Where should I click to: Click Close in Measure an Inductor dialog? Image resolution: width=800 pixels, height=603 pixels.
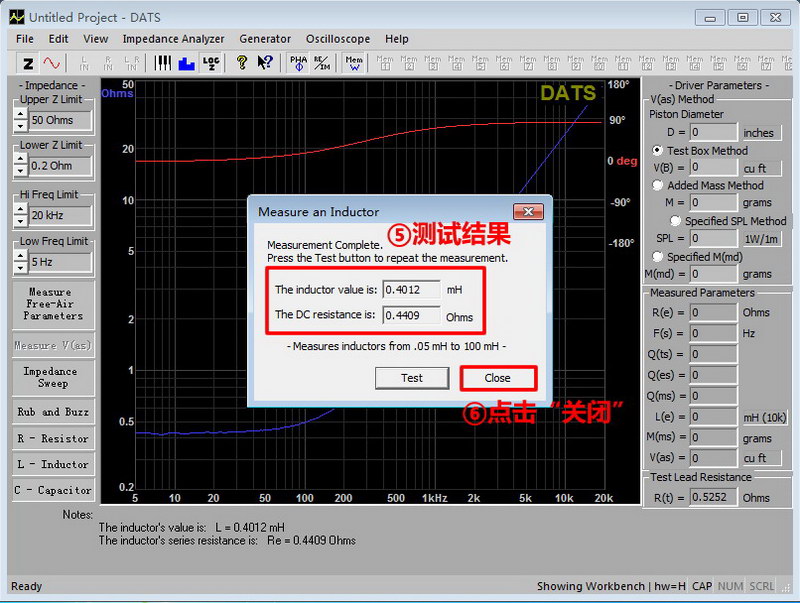pos(497,378)
